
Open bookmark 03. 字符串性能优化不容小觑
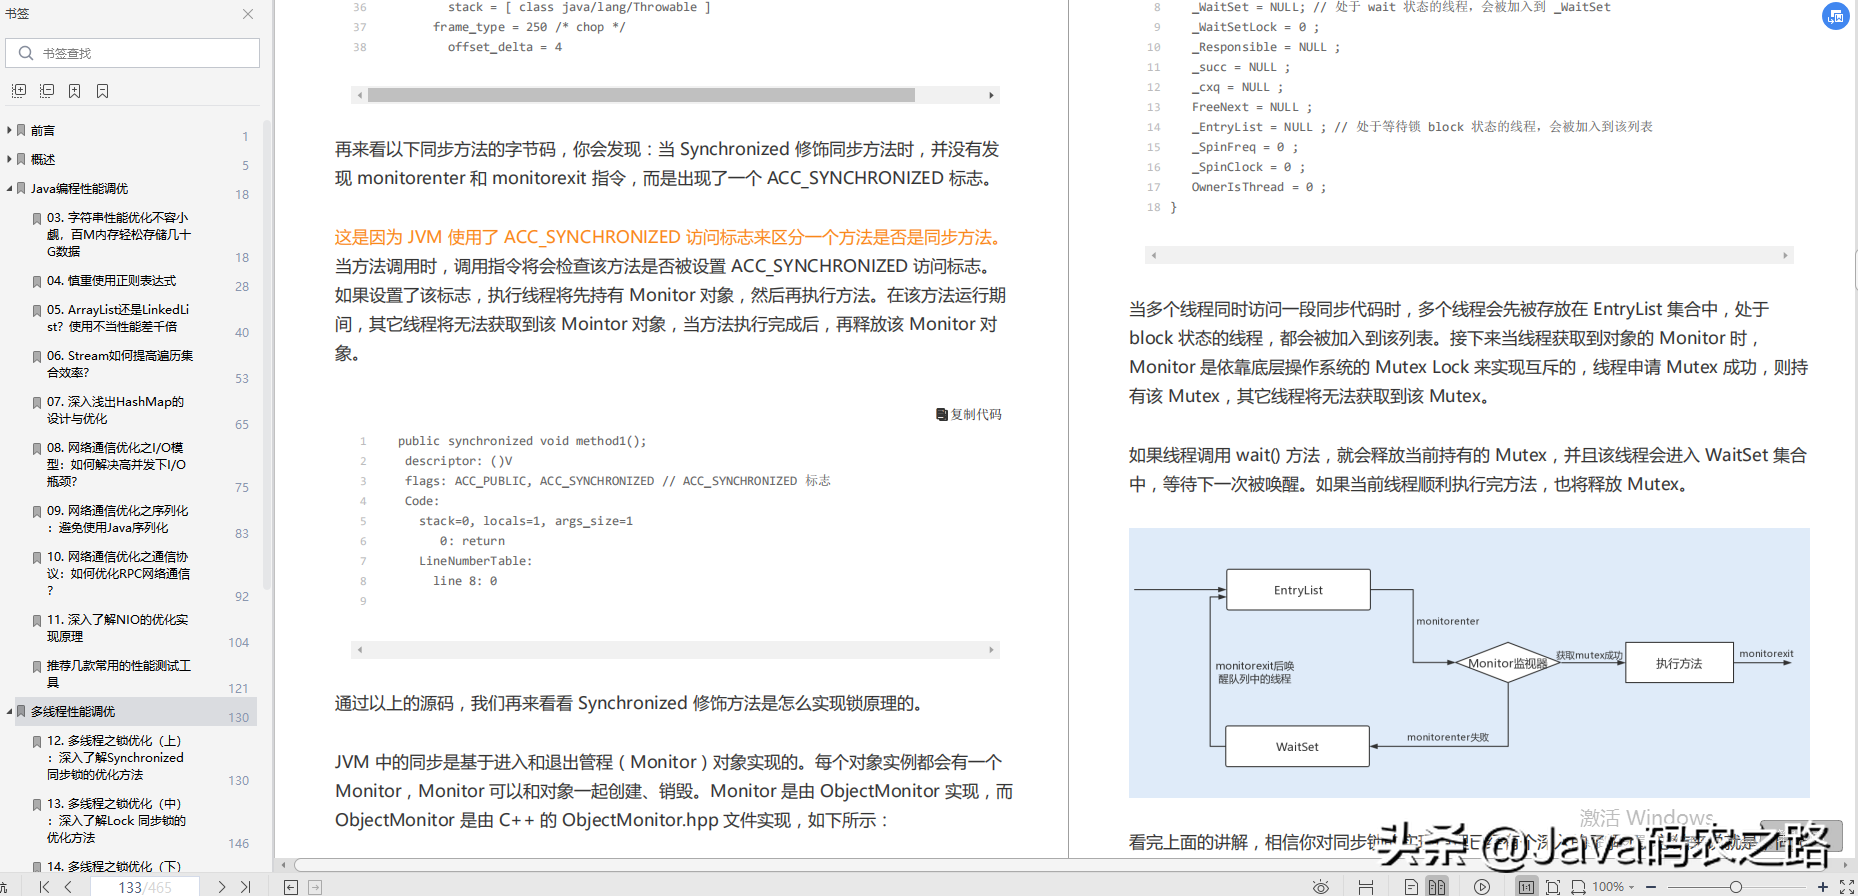[118, 234]
